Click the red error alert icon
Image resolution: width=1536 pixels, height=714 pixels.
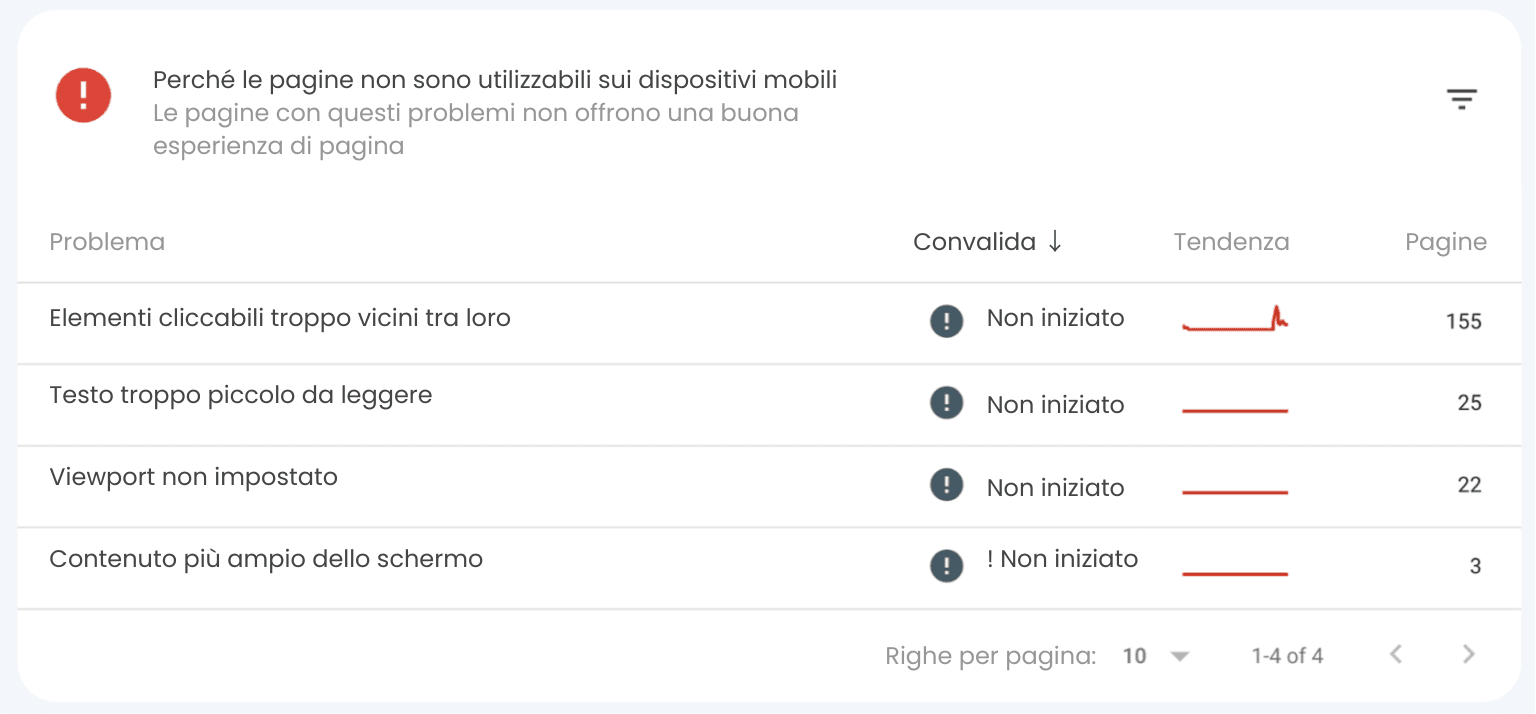pyautogui.click(x=83, y=96)
